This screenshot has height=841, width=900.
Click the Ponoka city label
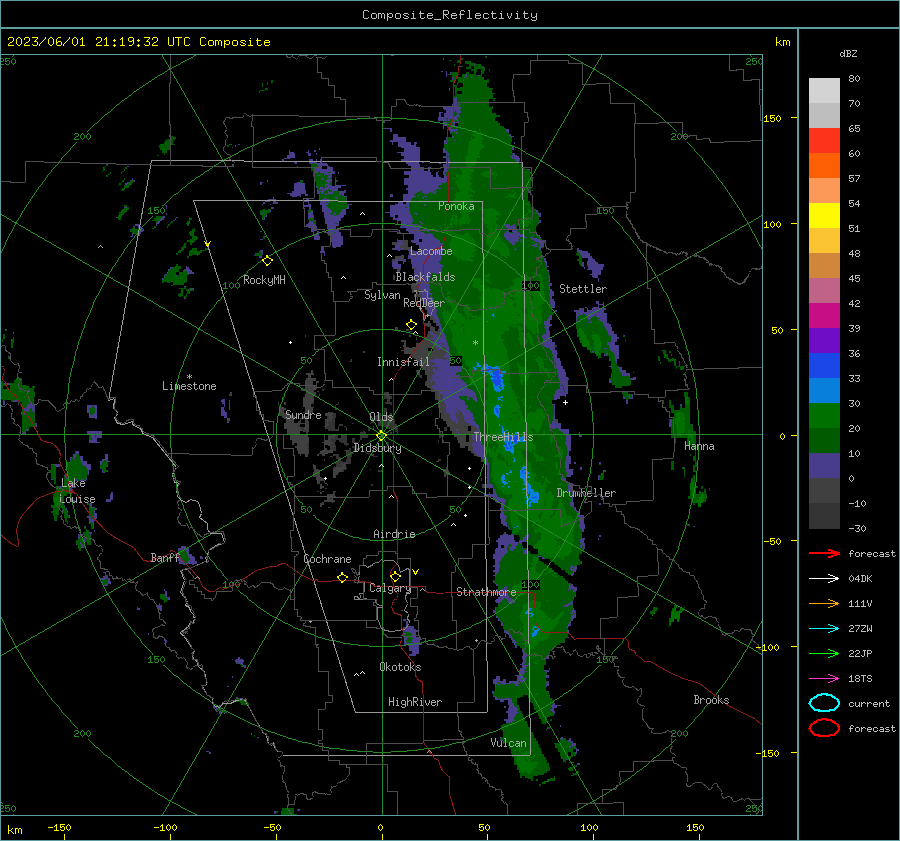(x=456, y=206)
